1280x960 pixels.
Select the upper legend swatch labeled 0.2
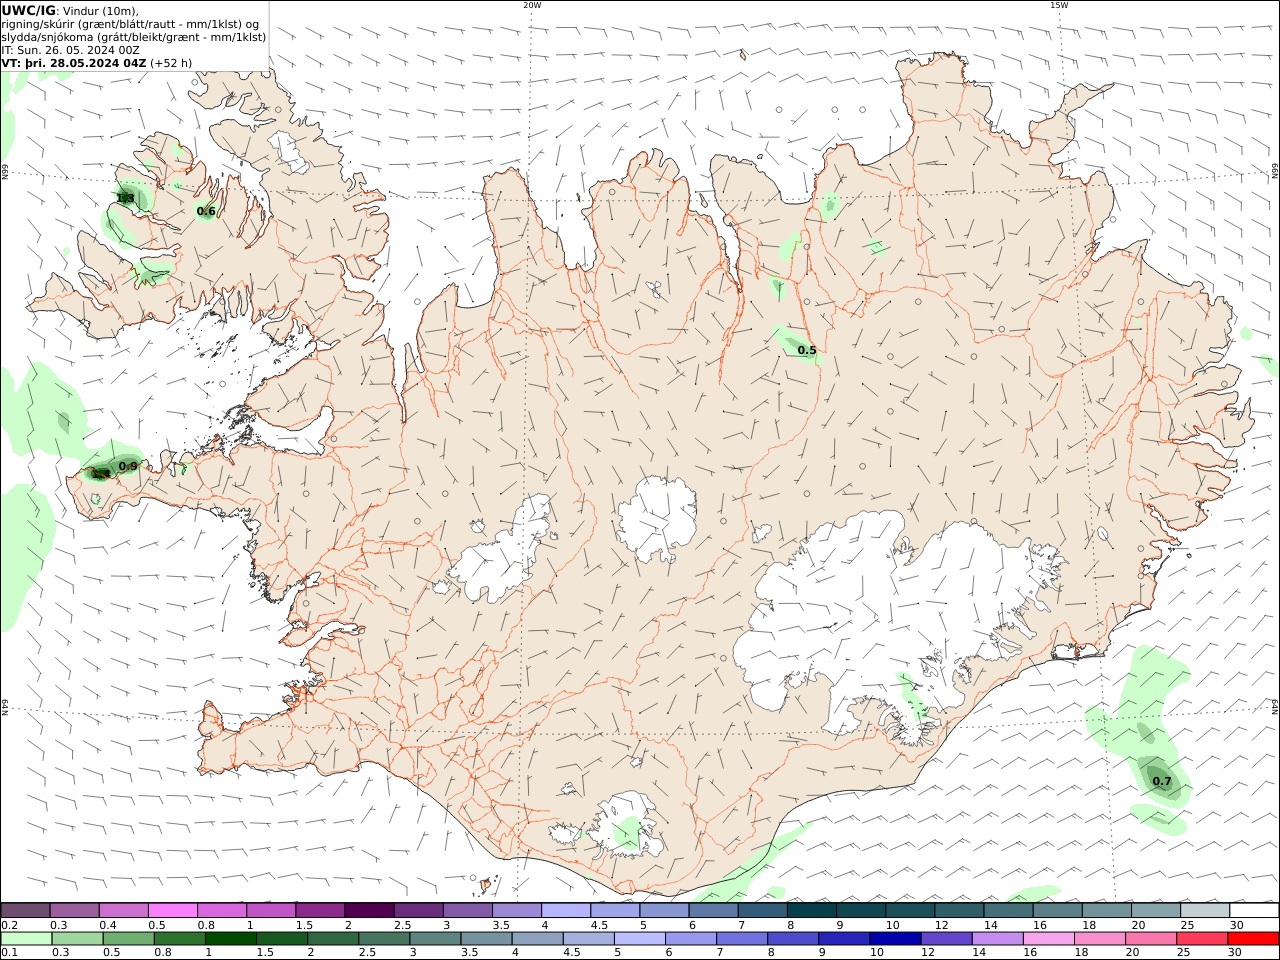pos(25,910)
